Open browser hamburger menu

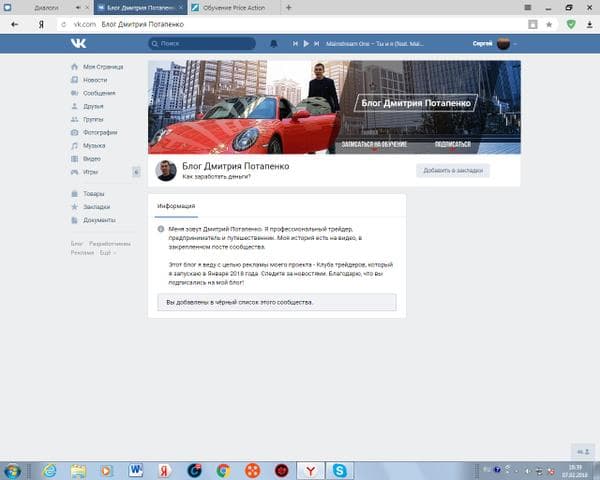(528, 7)
